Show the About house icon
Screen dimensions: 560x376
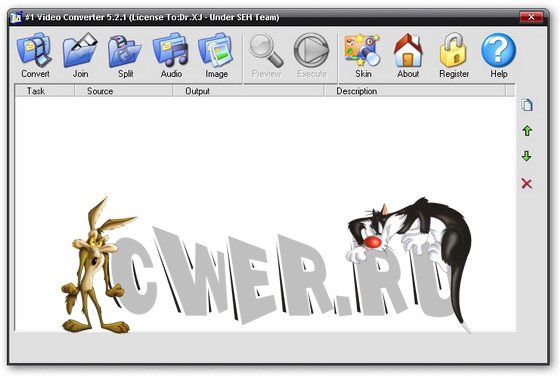tap(408, 55)
